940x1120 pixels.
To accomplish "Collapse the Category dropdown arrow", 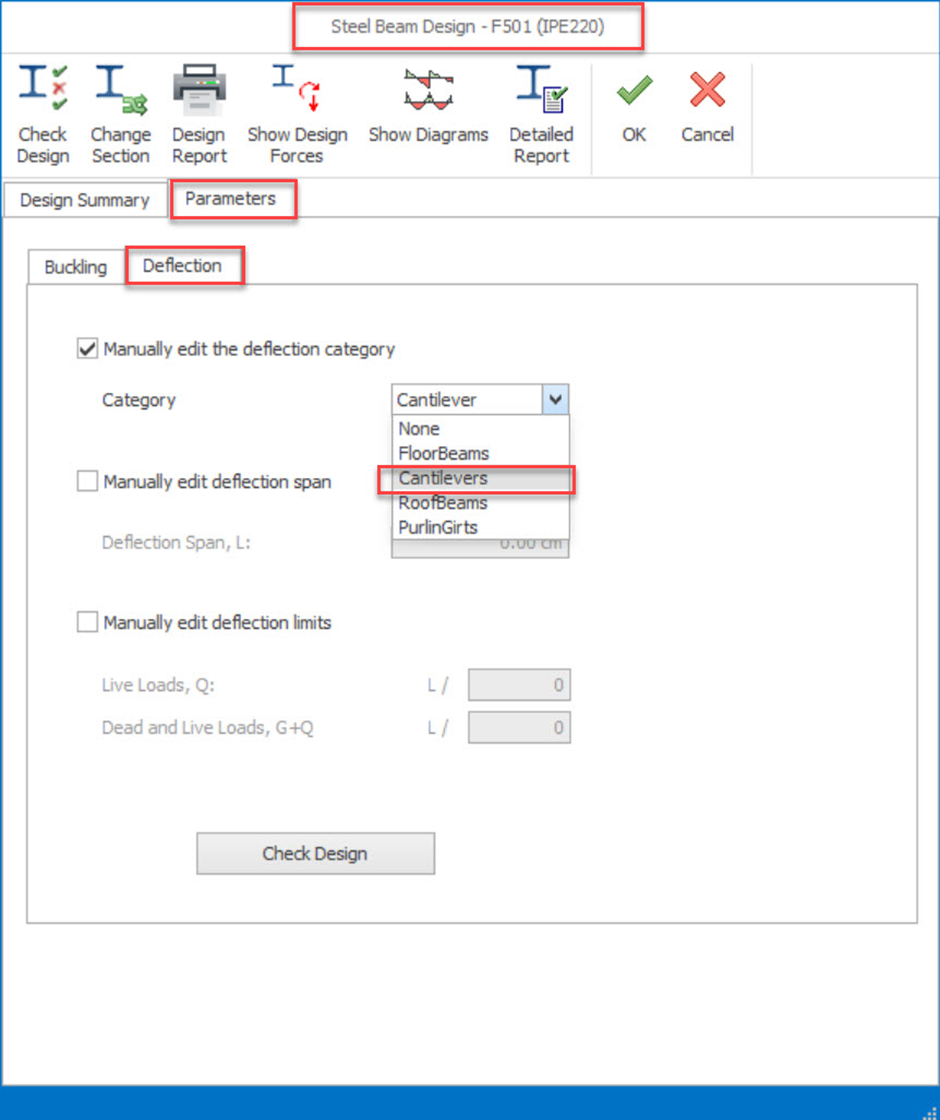I will point(555,400).
